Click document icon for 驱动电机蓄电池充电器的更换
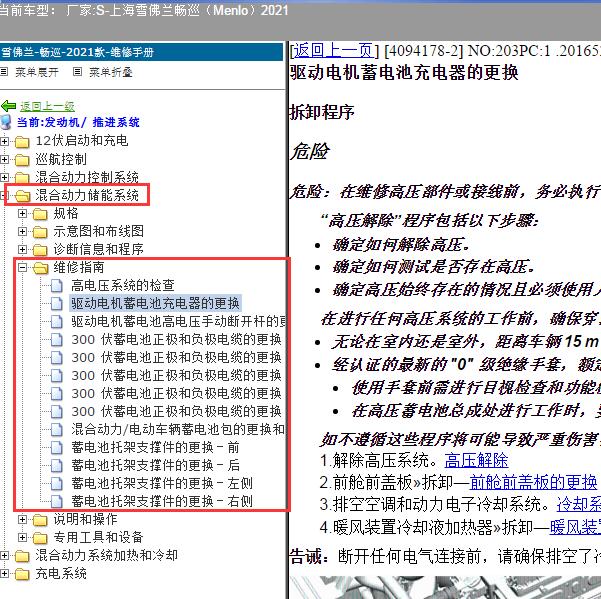The width and height of the screenshot is (601, 599). [x=57, y=304]
